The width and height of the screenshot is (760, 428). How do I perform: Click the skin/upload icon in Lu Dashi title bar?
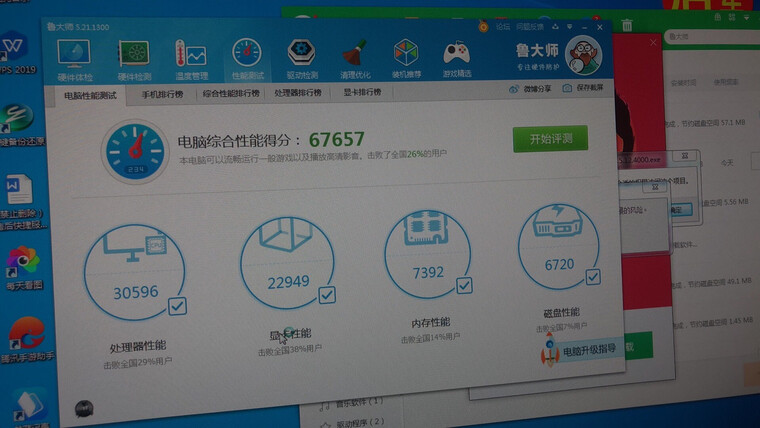click(x=555, y=27)
